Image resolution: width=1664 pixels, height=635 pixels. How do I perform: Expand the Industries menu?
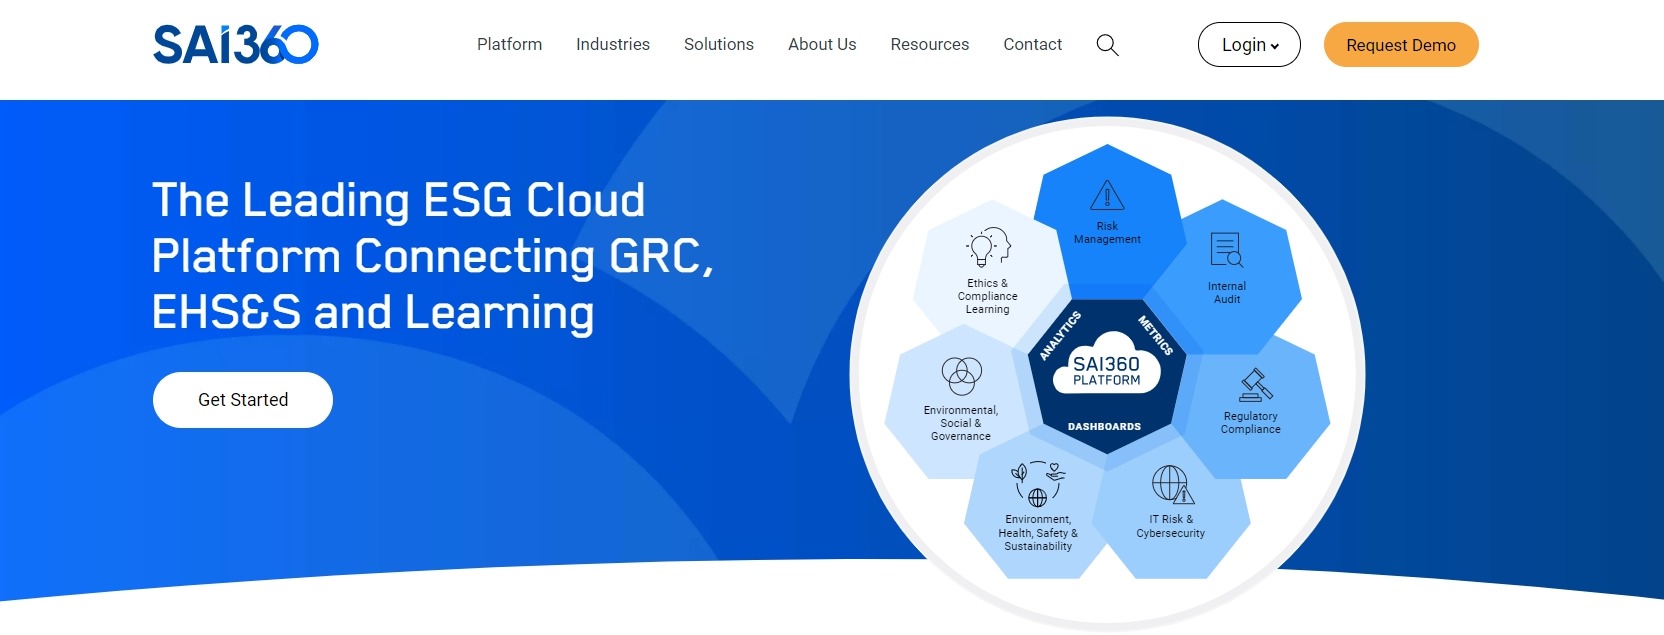613,45
